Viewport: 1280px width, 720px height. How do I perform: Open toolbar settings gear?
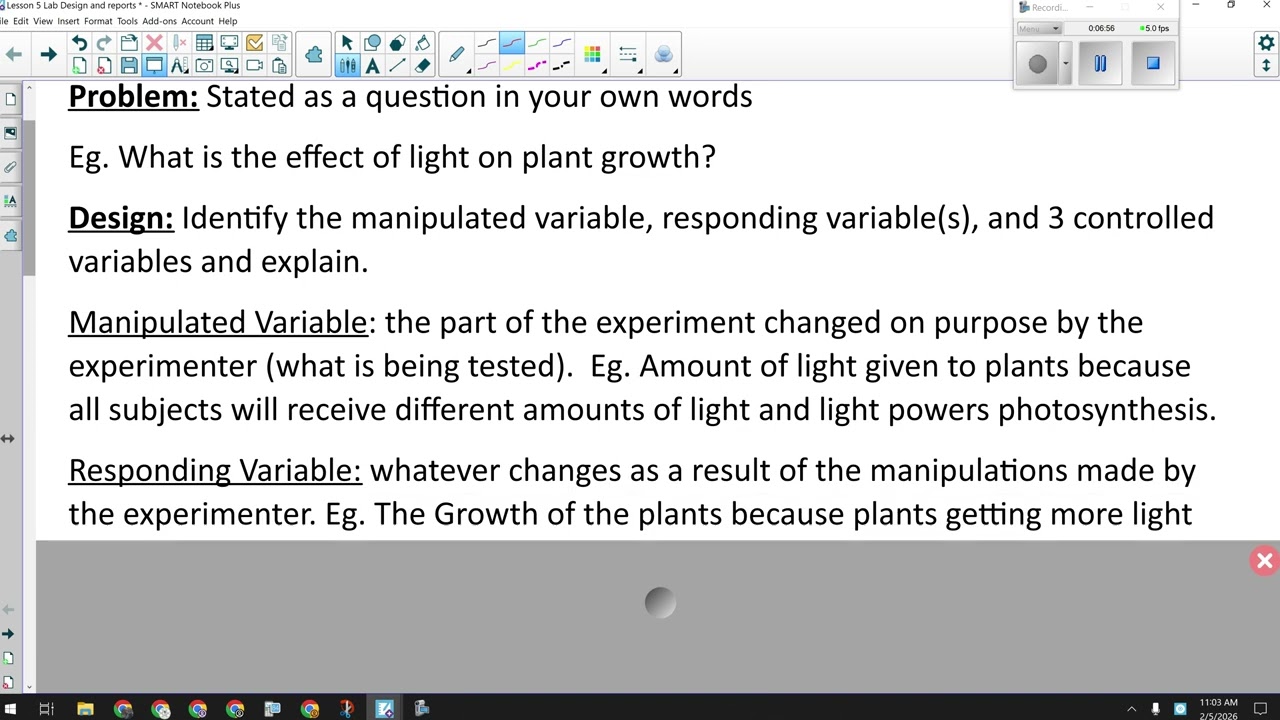[x=1266, y=43]
